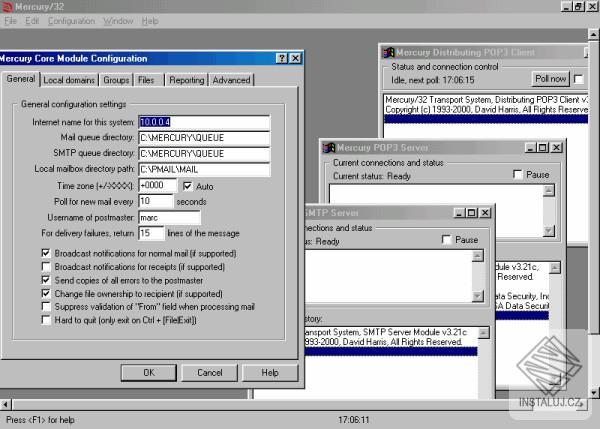The image size is (600, 429).
Task: Maximize the Mercury POP3 Server window
Action: 543,147
